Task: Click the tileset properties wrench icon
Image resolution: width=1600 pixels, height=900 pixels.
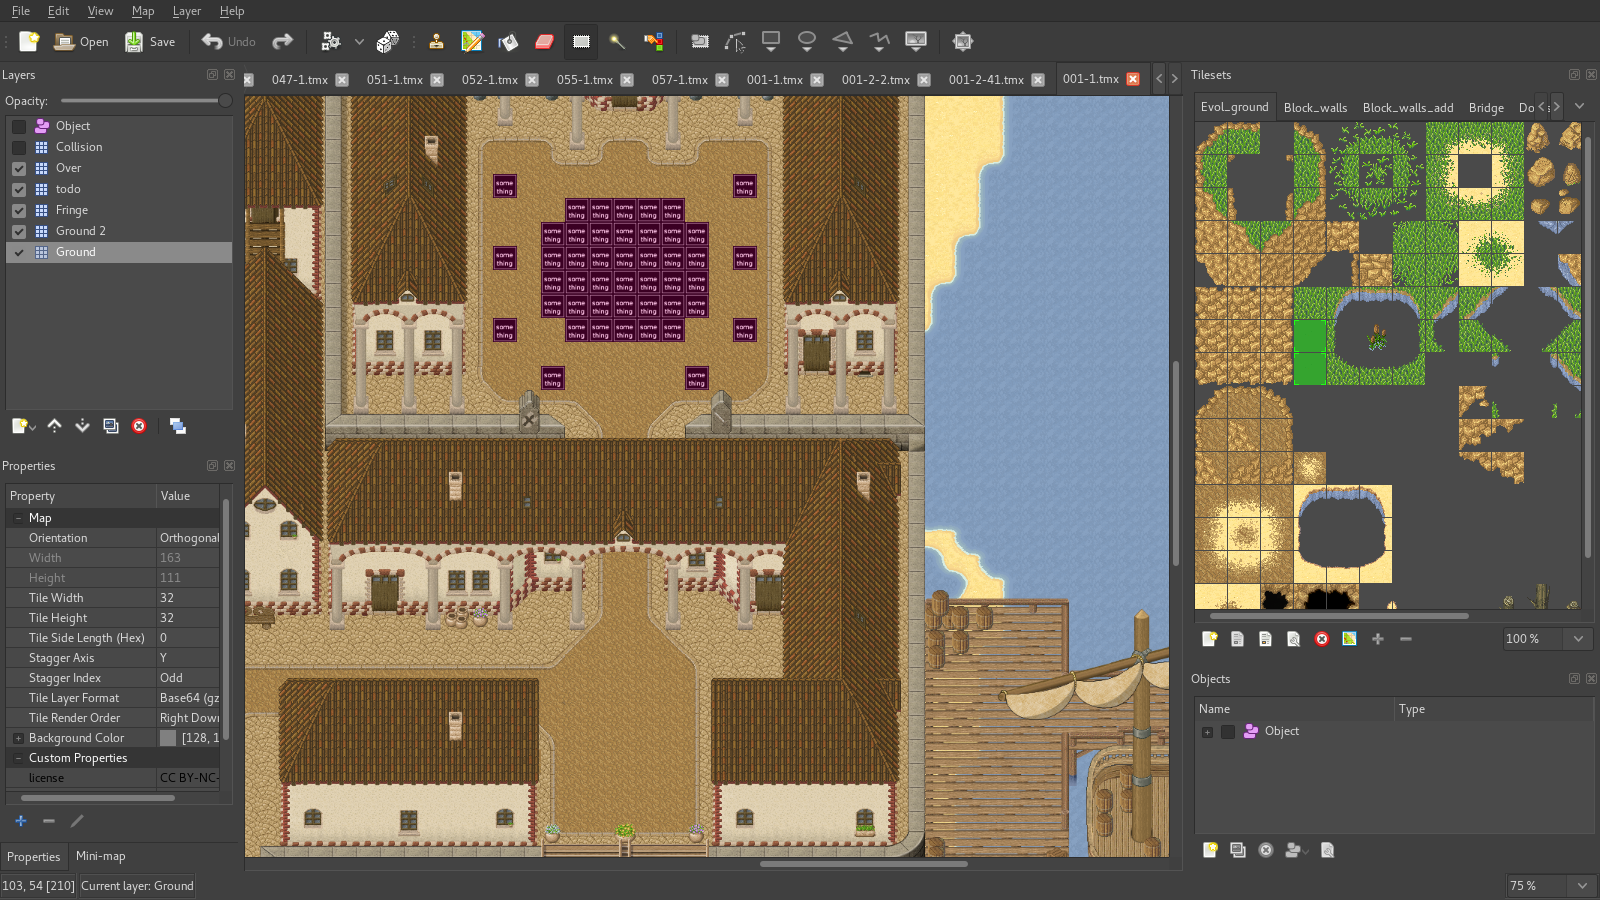Action: click(1293, 639)
